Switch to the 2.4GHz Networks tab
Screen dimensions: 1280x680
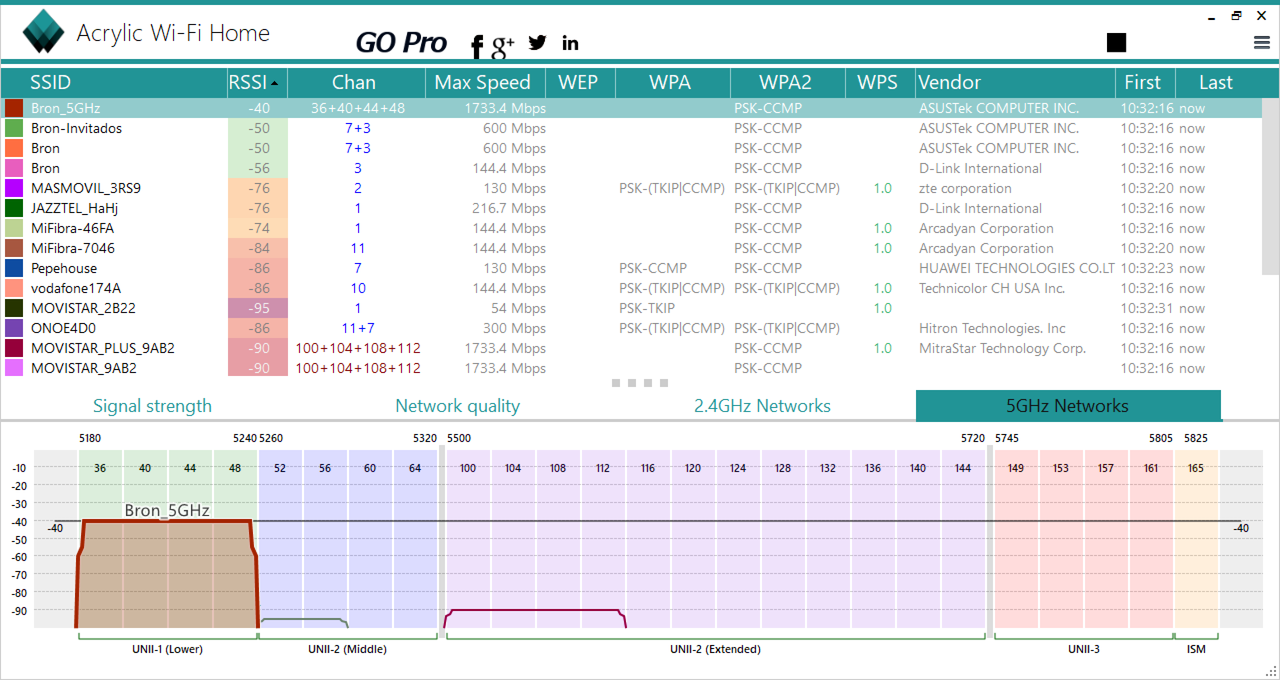tap(762, 406)
